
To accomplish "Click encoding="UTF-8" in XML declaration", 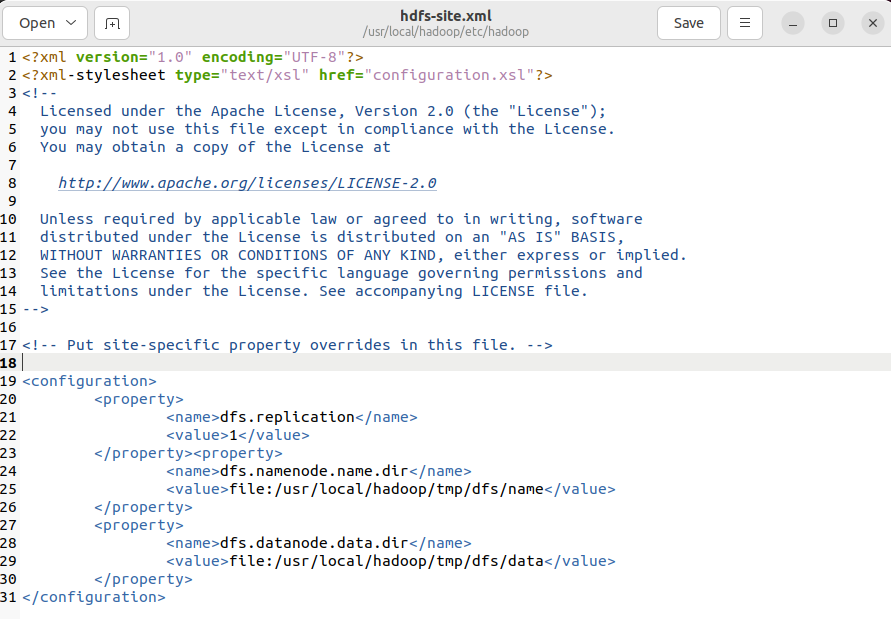I will [273, 57].
